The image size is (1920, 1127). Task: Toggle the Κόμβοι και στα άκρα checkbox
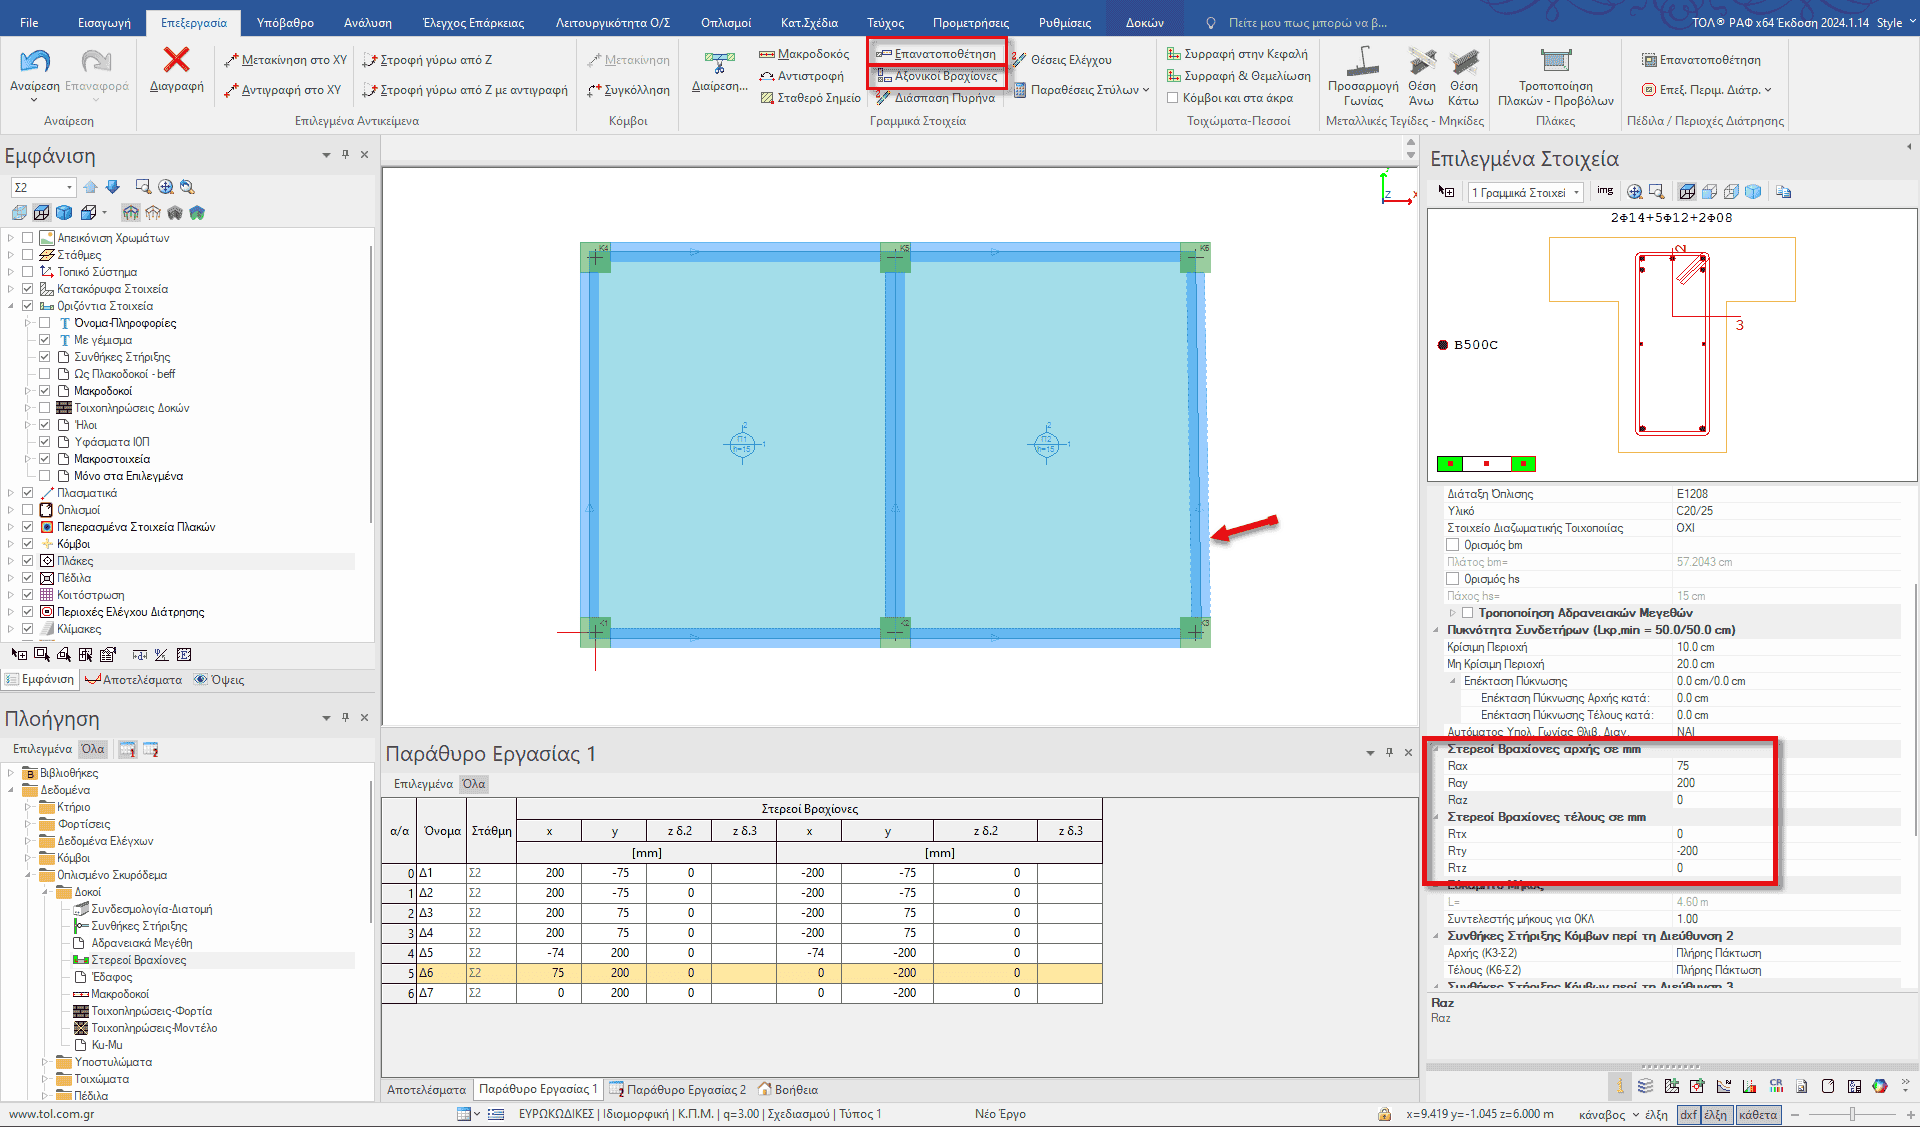pos(1173,98)
